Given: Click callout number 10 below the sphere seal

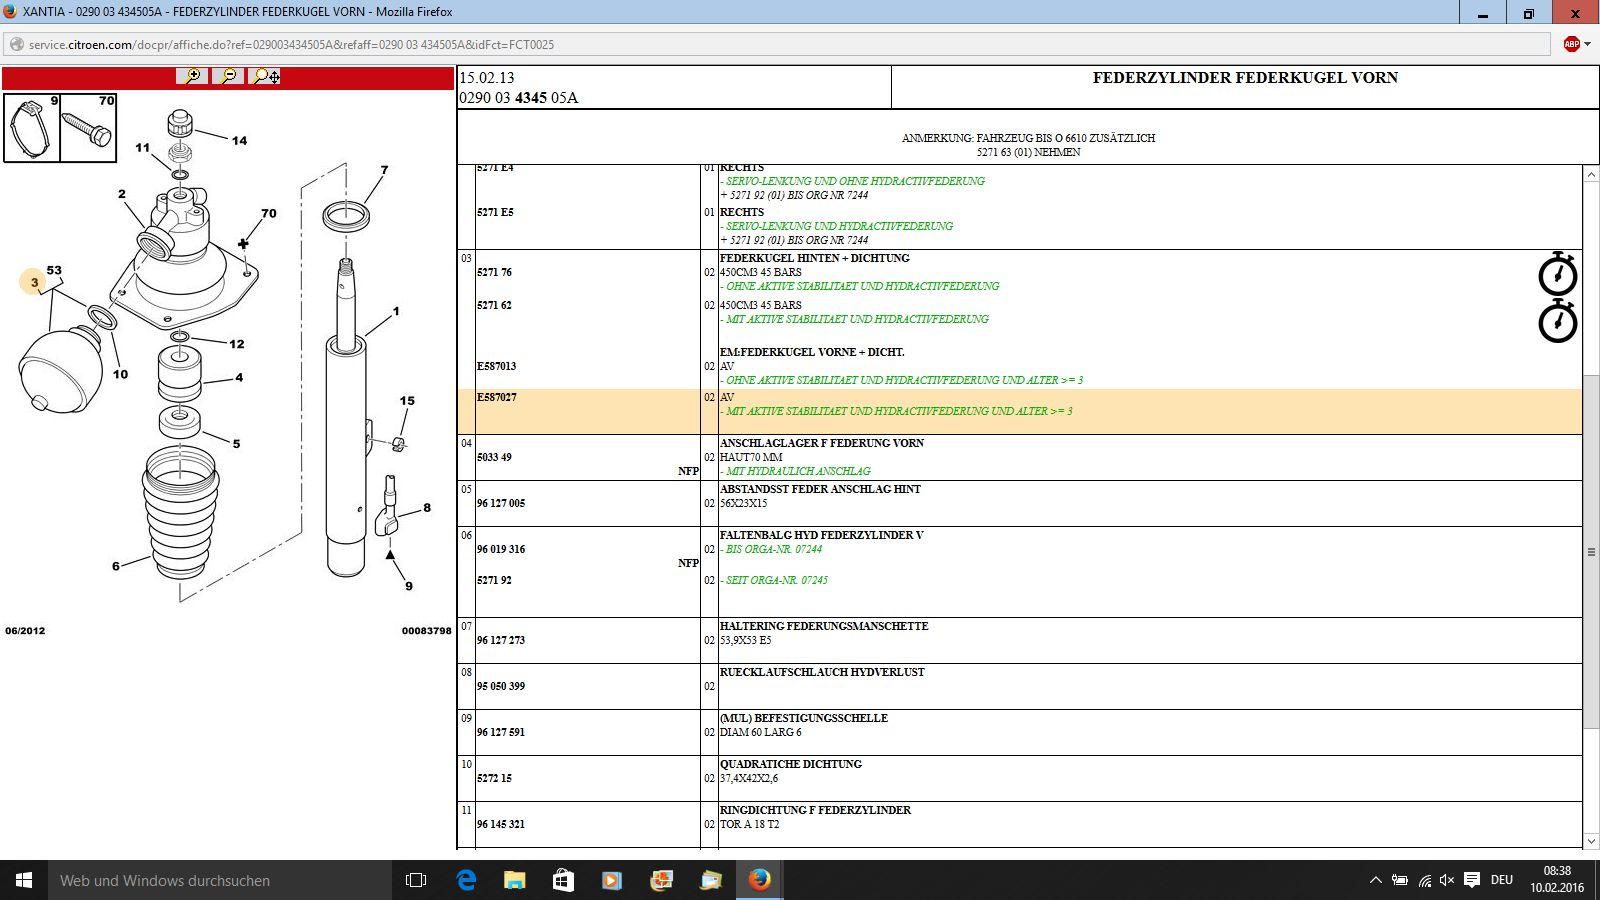Looking at the screenshot, I should [120, 374].
